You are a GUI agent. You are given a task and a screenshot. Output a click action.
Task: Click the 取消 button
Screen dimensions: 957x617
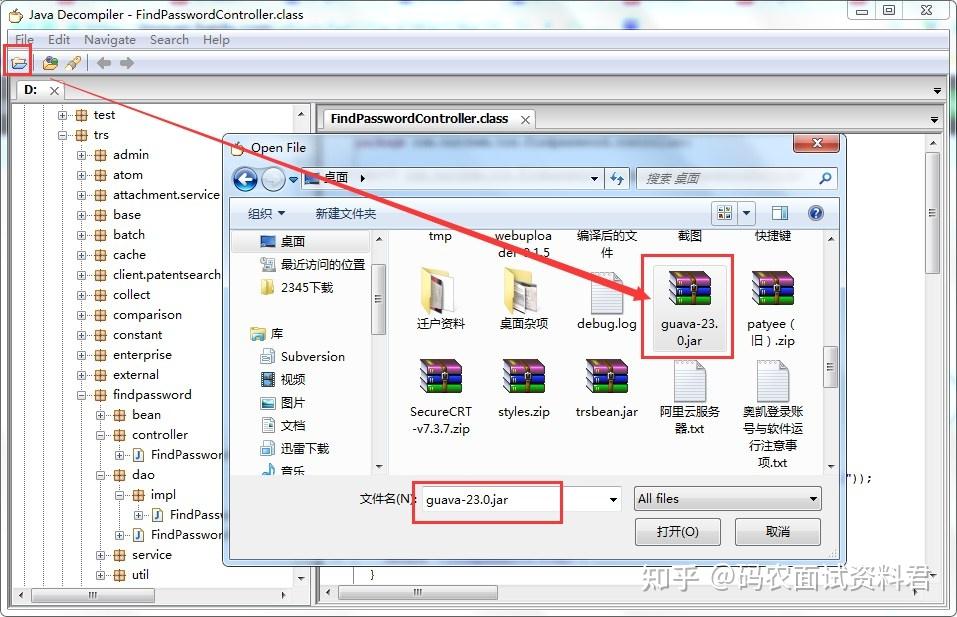point(778,532)
